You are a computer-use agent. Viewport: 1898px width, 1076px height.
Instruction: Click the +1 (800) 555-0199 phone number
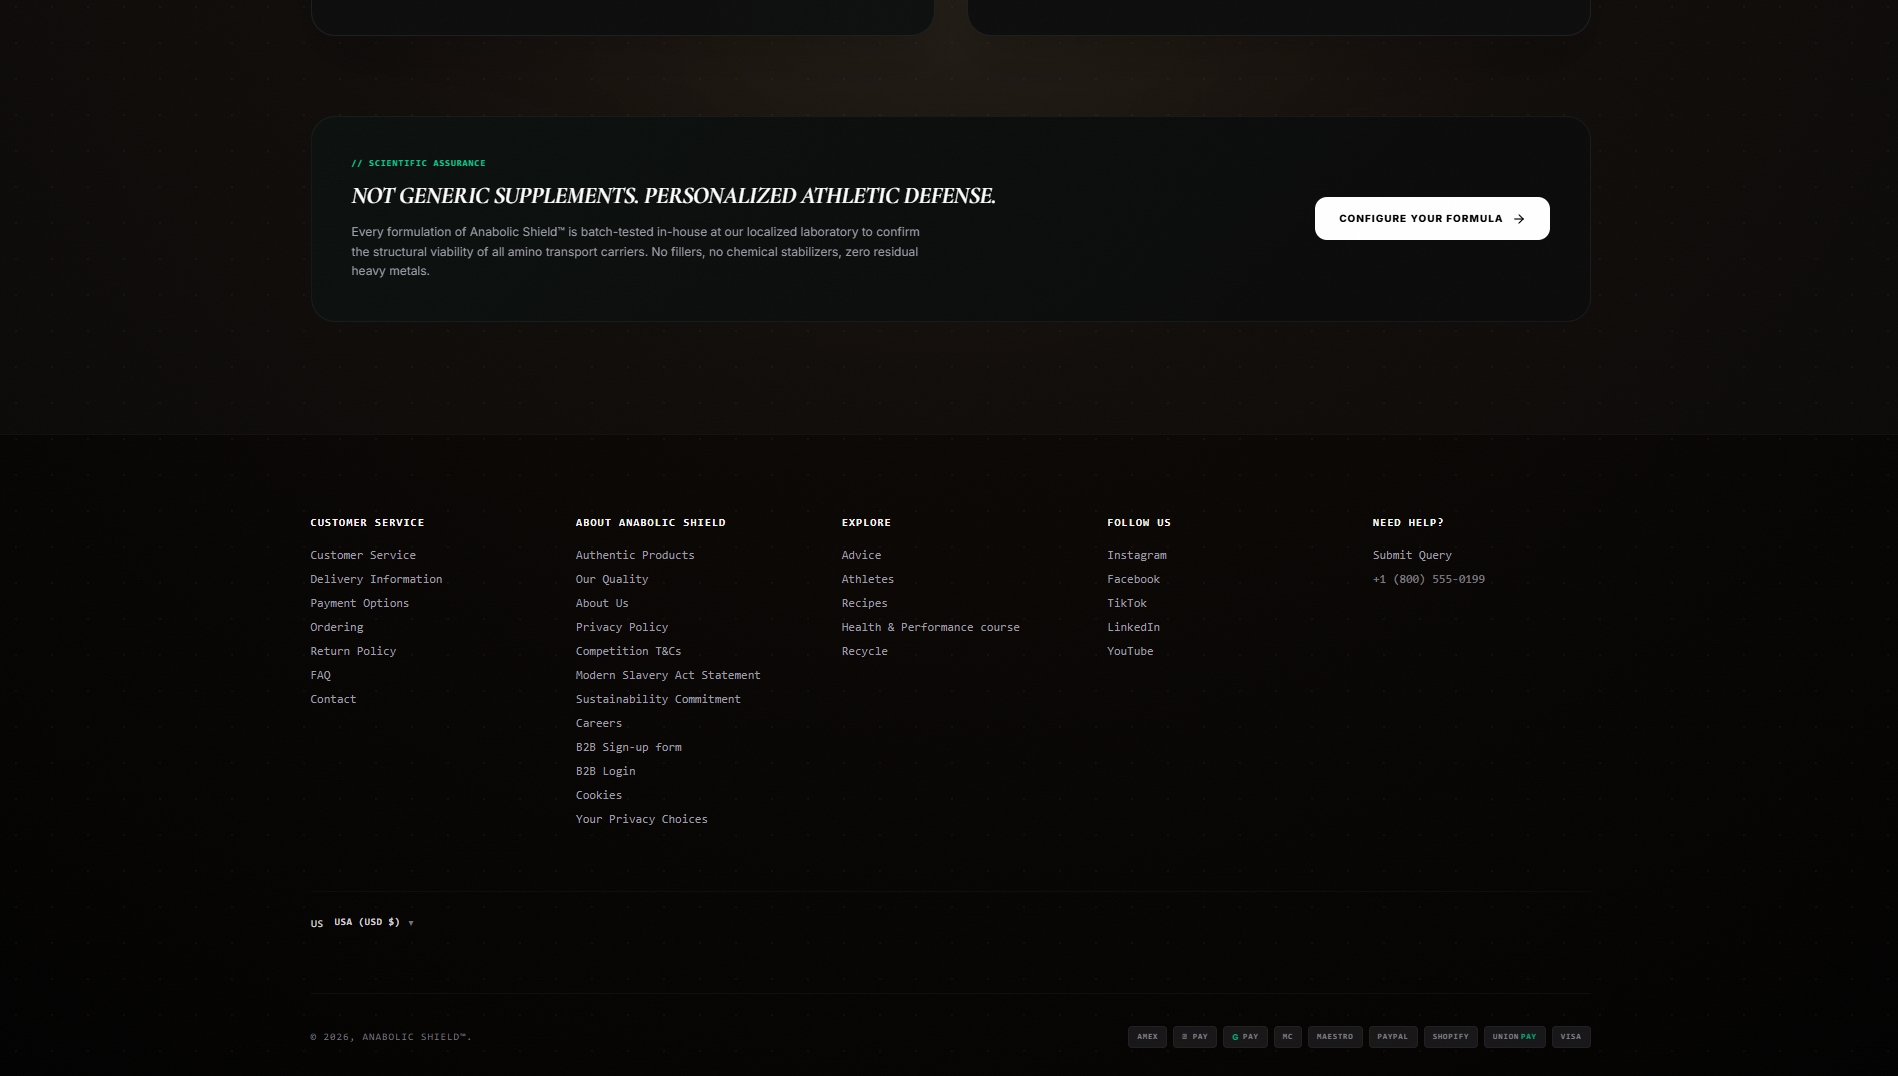1429,579
